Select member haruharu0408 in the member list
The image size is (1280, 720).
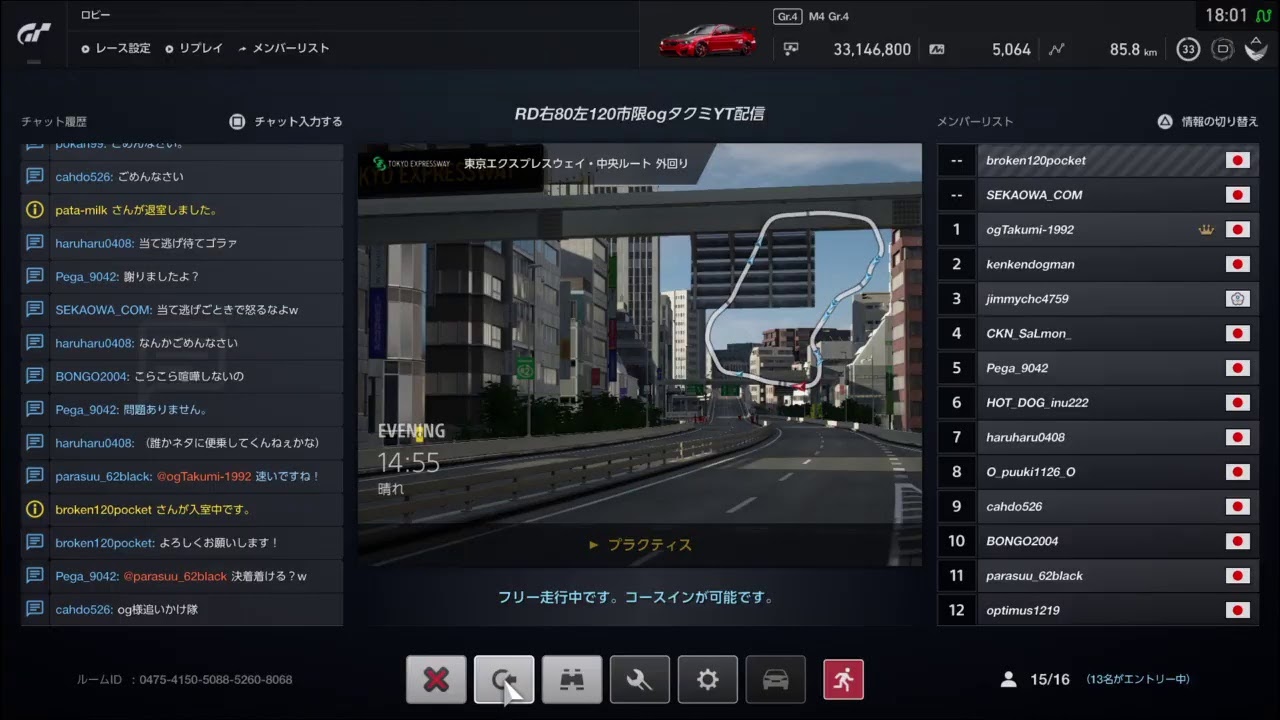(1098, 437)
